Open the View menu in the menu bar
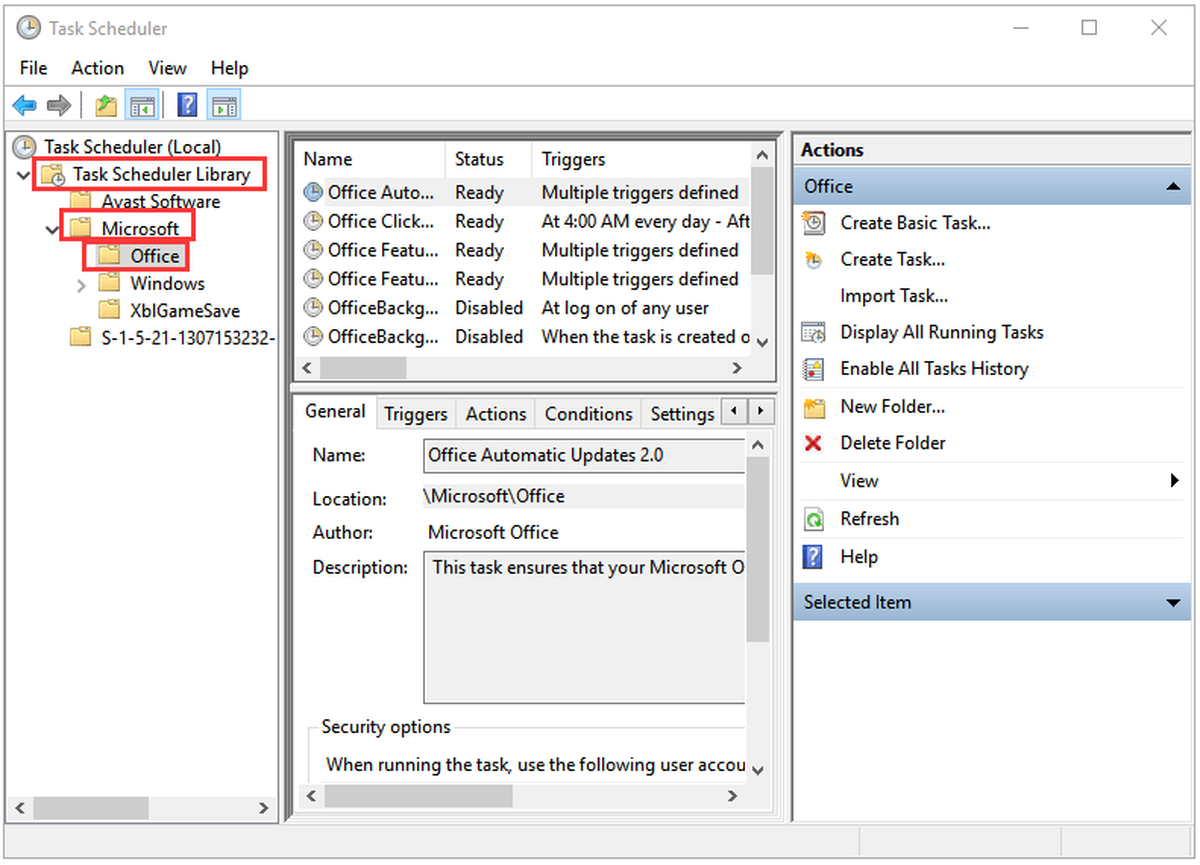 (168, 68)
